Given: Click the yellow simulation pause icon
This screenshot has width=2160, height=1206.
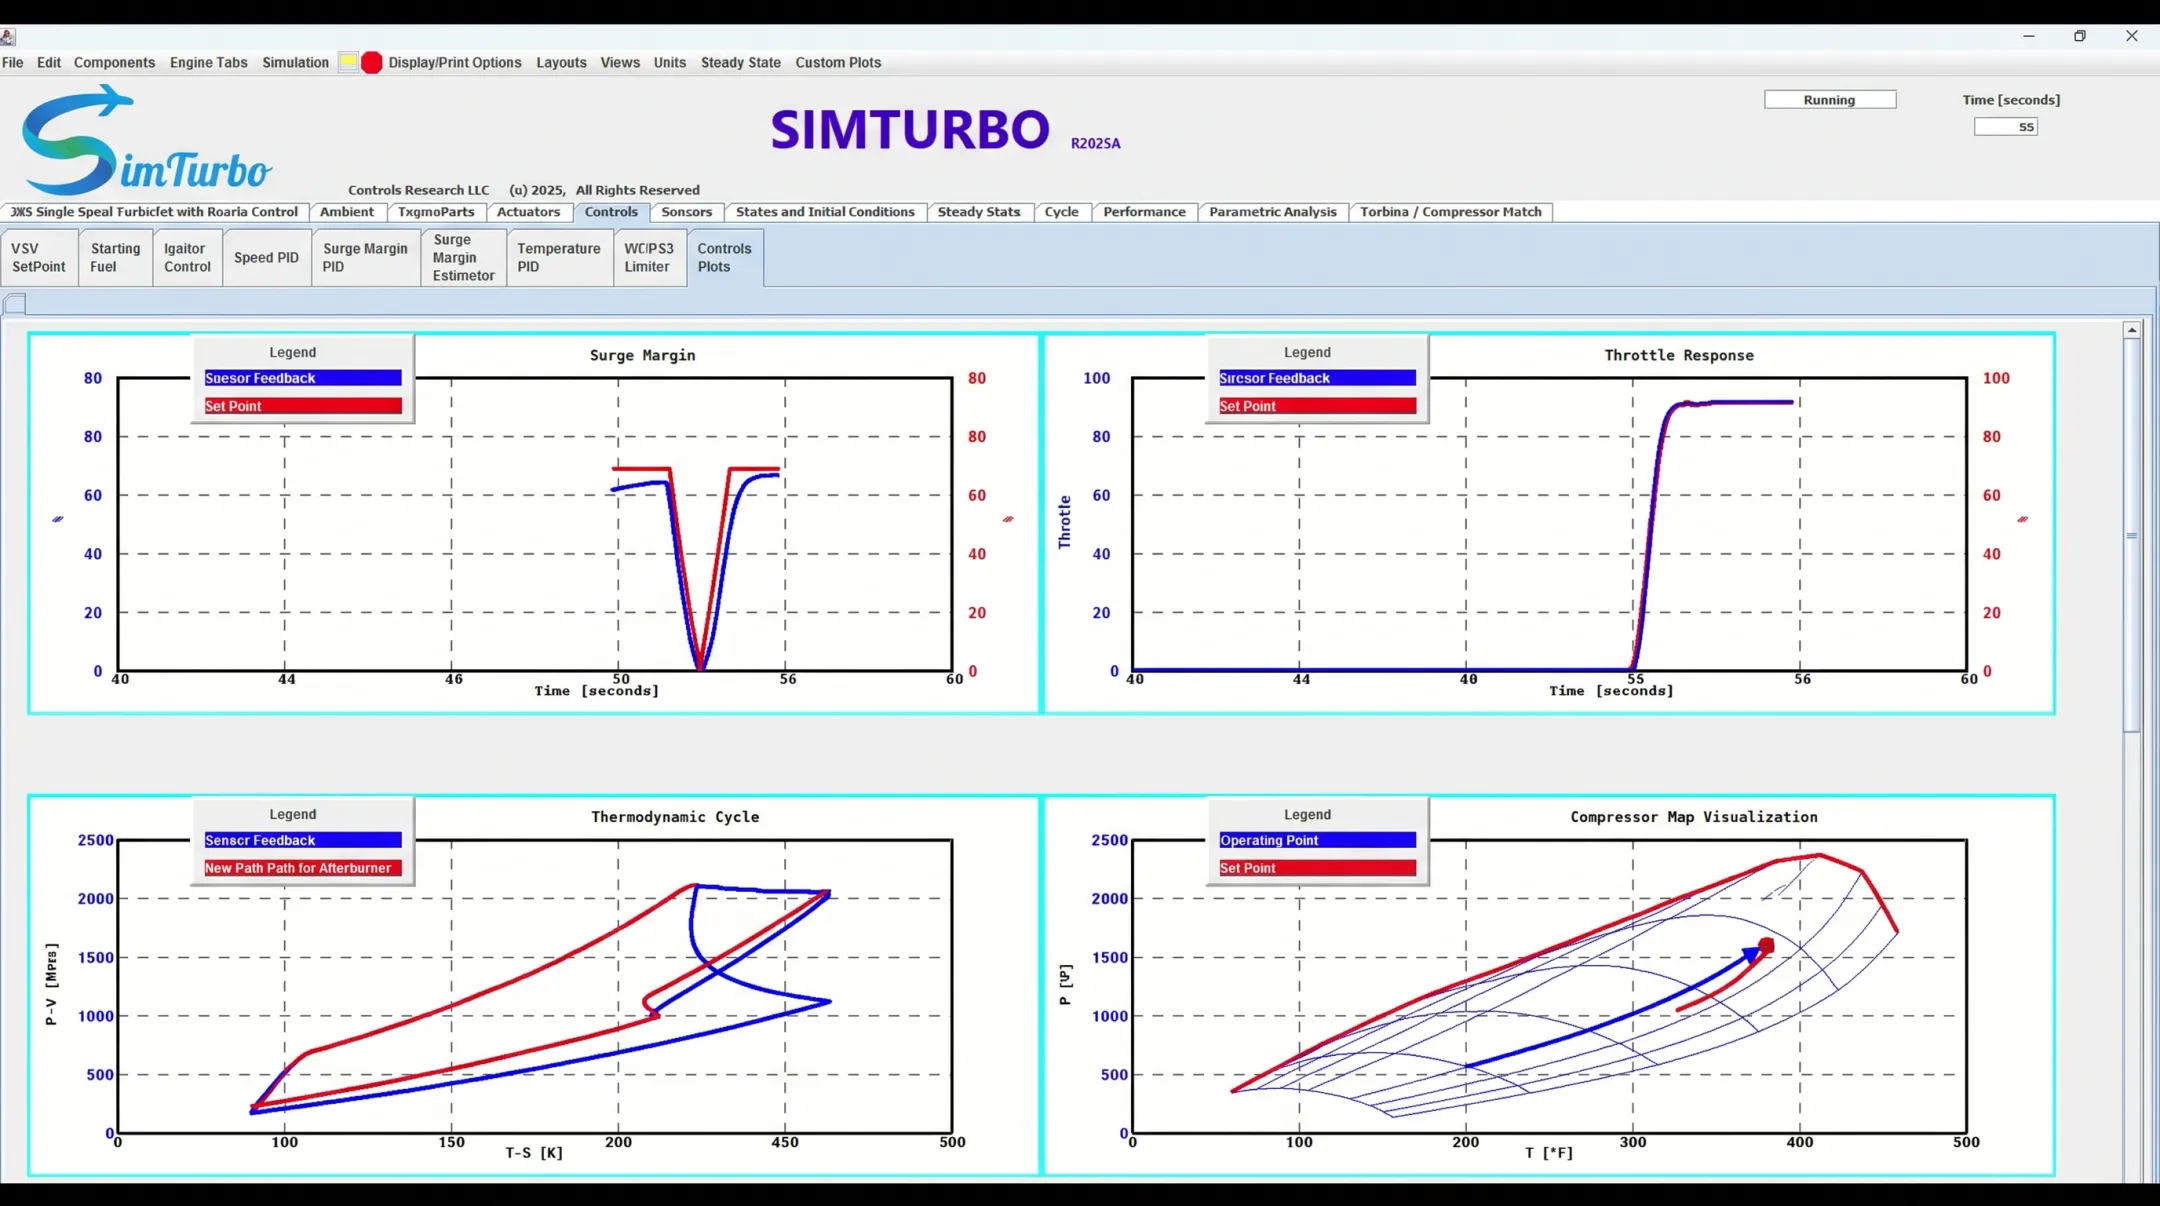Looking at the screenshot, I should click(347, 62).
